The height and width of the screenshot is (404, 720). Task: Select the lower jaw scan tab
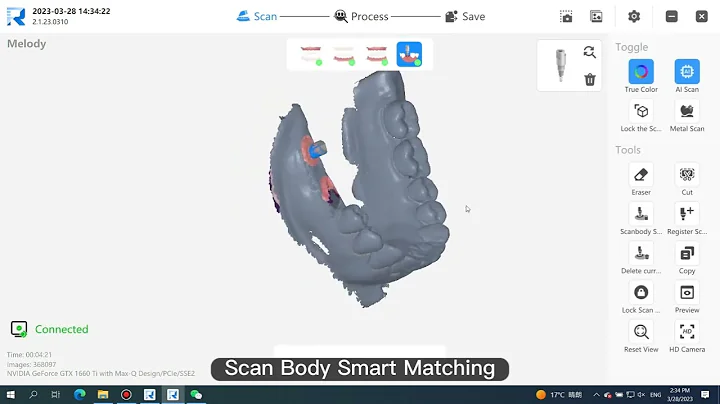click(343, 55)
